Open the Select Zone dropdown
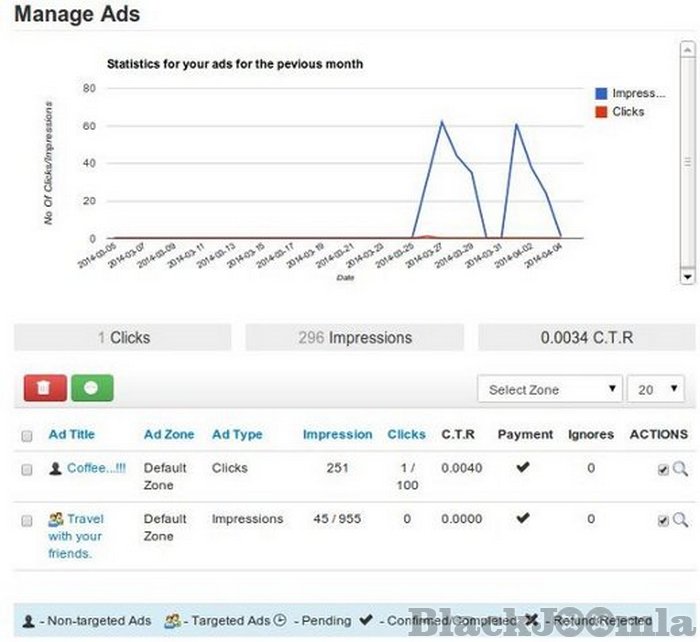 (549, 389)
